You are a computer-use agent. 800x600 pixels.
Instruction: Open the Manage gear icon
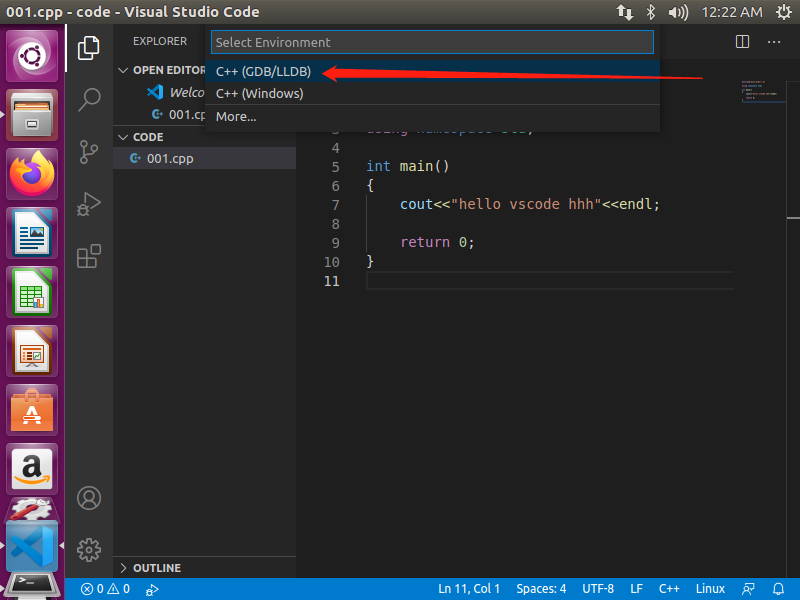pyautogui.click(x=89, y=550)
